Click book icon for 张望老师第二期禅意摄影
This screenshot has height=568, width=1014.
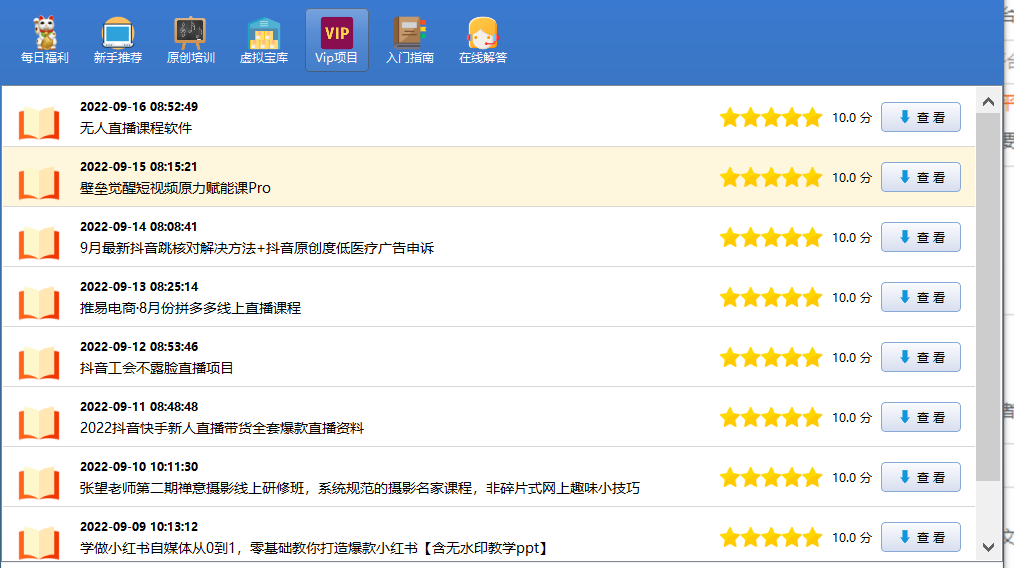tap(39, 483)
